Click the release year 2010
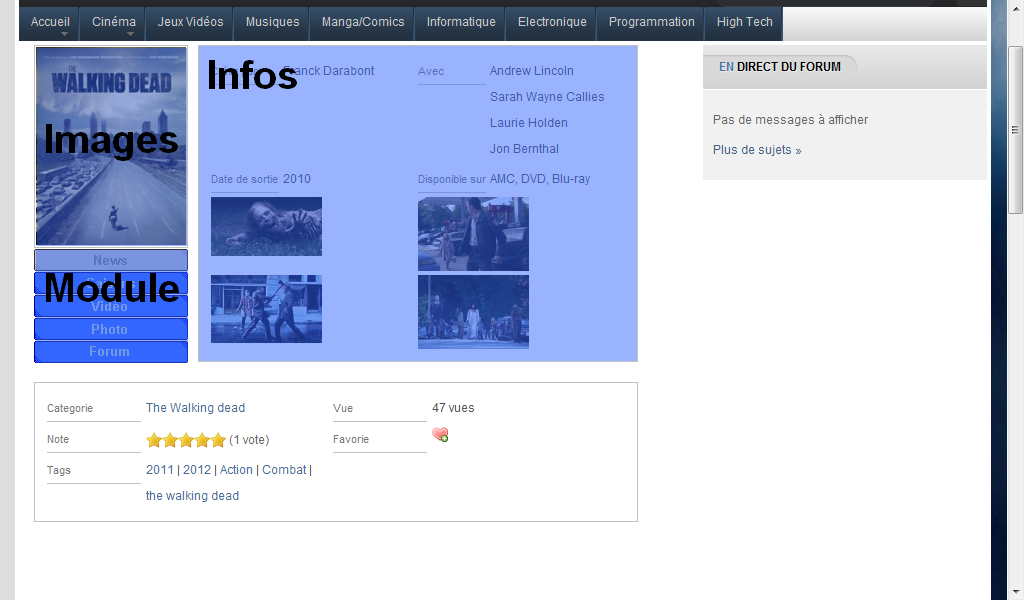The width and height of the screenshot is (1024, 600). (x=296, y=180)
